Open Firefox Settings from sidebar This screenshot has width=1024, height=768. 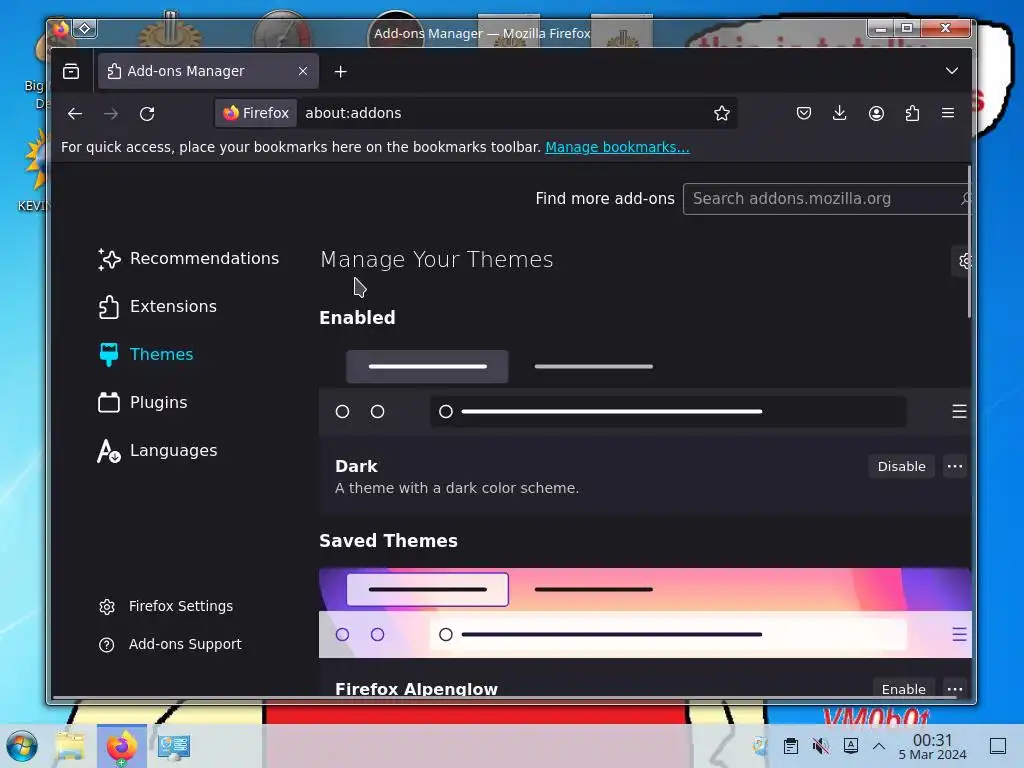(x=166, y=606)
